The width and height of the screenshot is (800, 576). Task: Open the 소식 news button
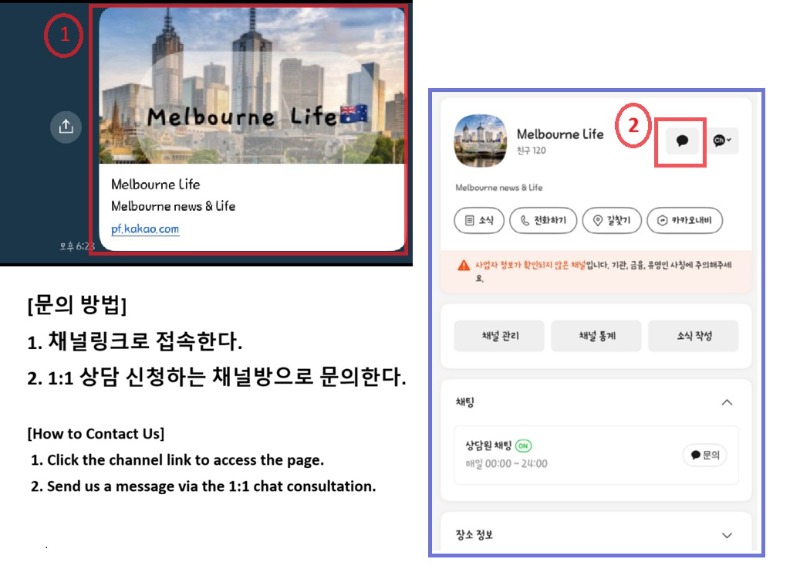tap(479, 220)
